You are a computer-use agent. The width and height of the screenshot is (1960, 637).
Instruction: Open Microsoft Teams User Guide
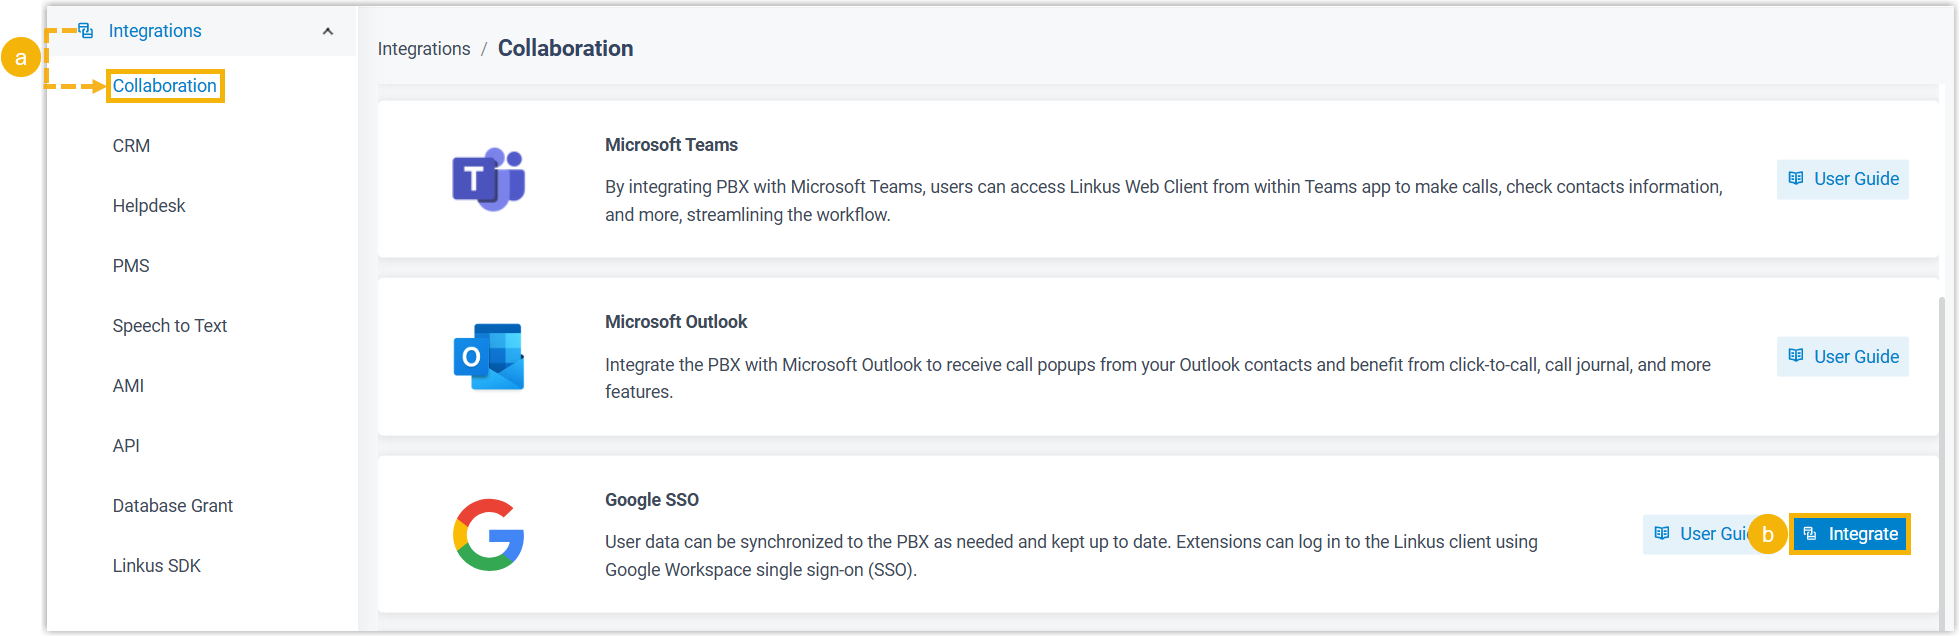click(1842, 179)
